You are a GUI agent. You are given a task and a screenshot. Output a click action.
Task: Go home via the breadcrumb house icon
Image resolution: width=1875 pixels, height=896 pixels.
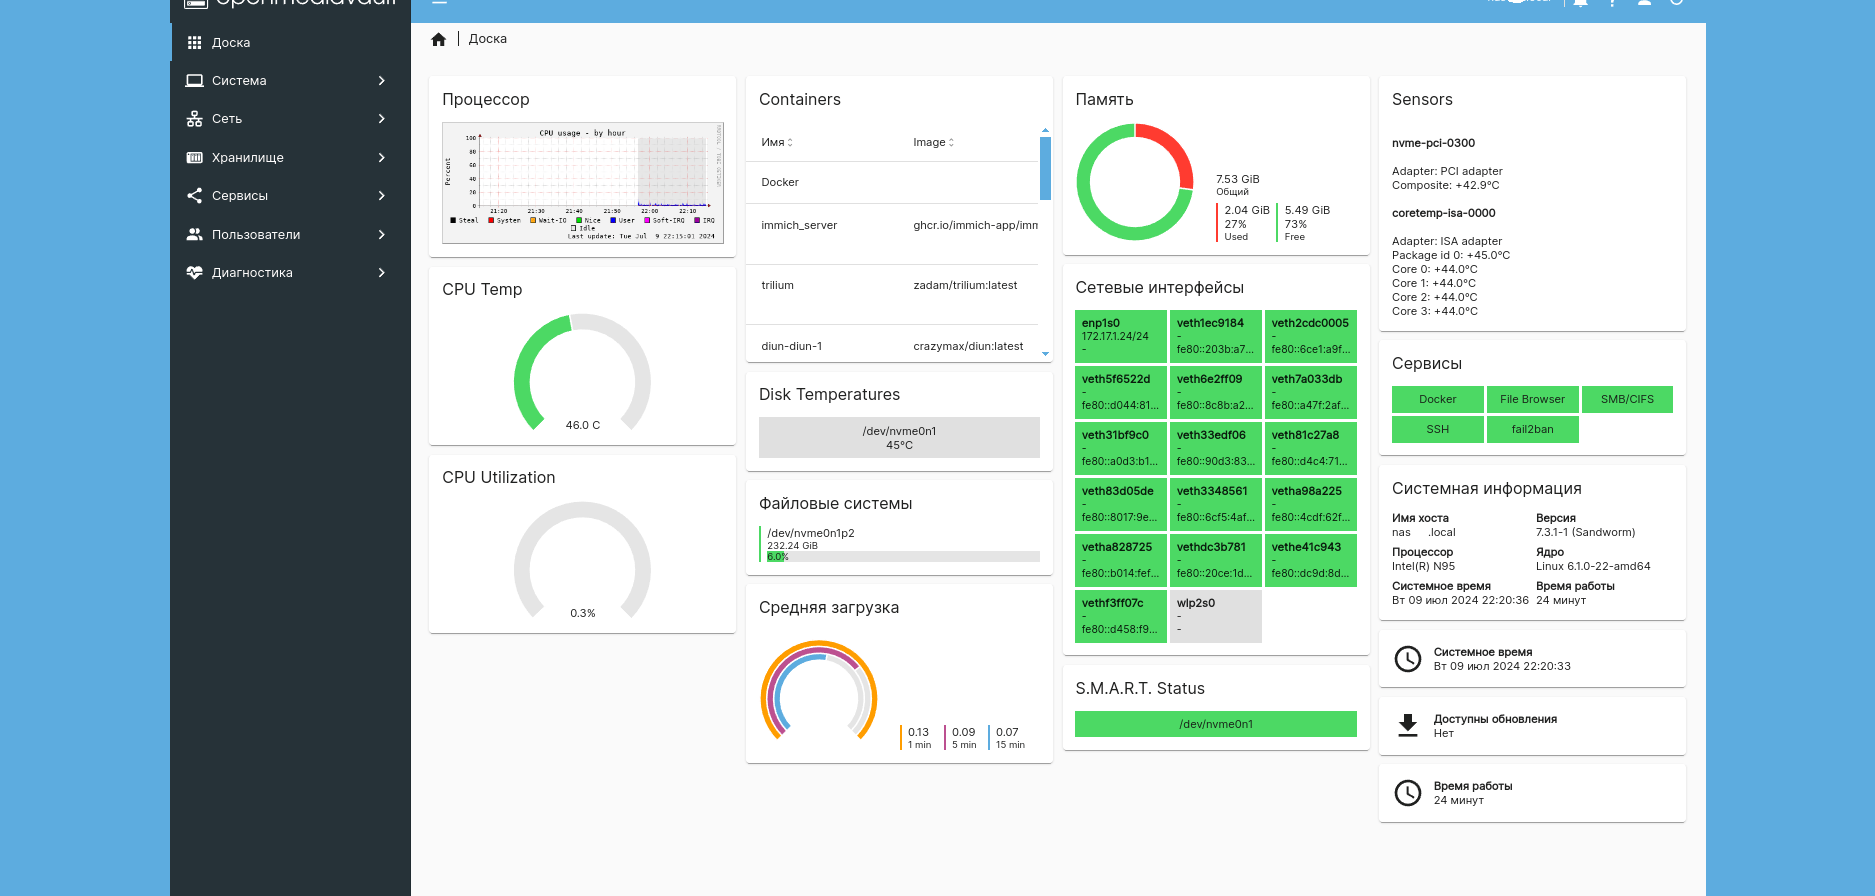coord(438,40)
